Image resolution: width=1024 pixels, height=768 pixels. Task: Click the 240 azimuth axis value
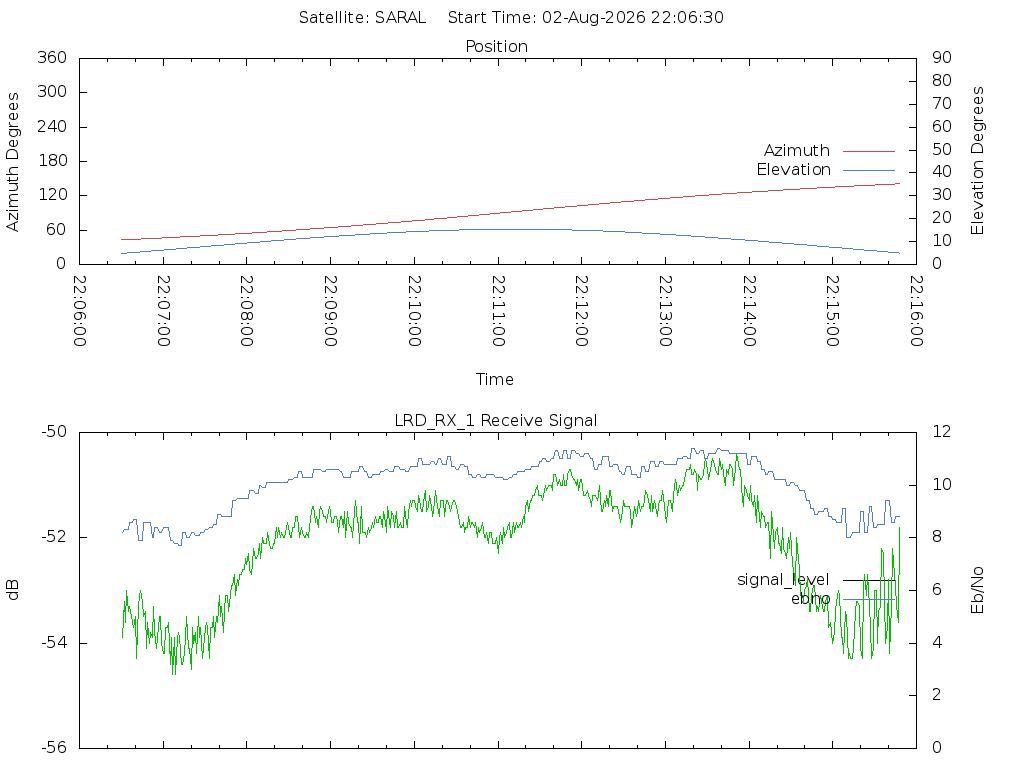tap(52, 126)
